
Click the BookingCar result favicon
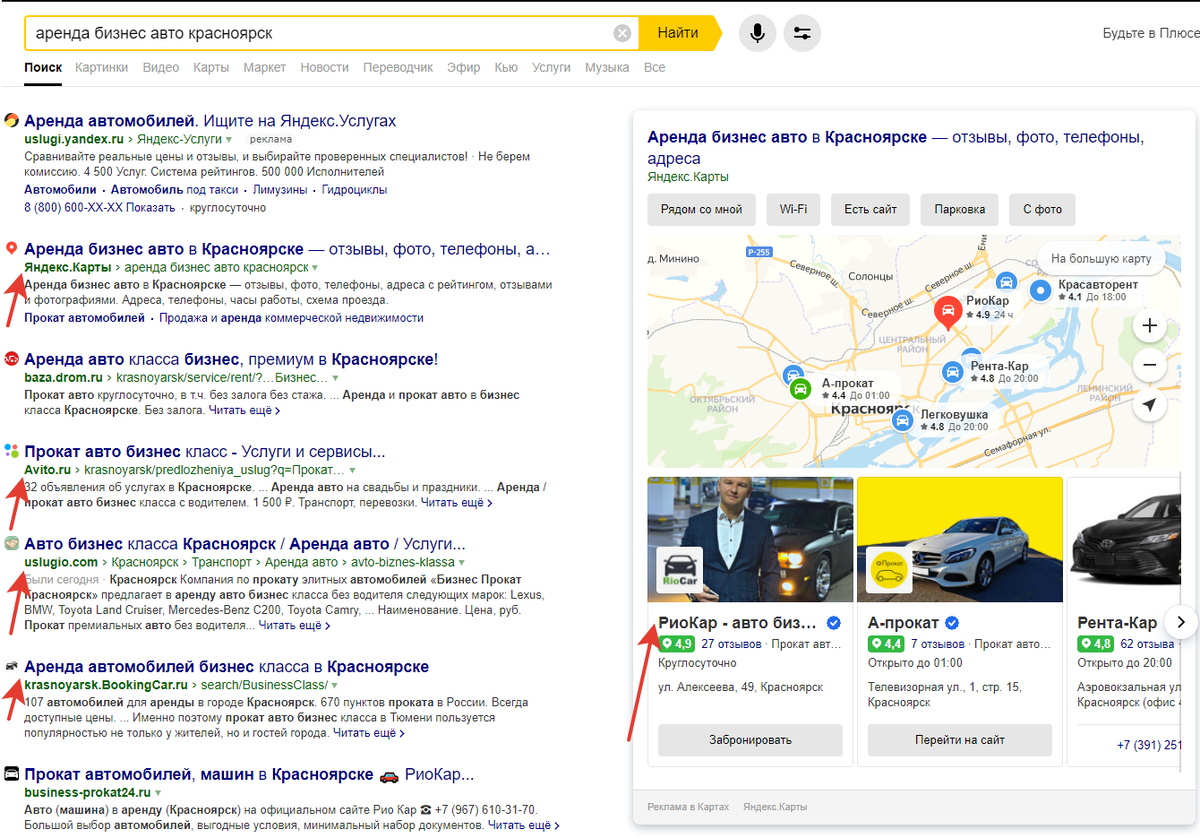pos(11,666)
